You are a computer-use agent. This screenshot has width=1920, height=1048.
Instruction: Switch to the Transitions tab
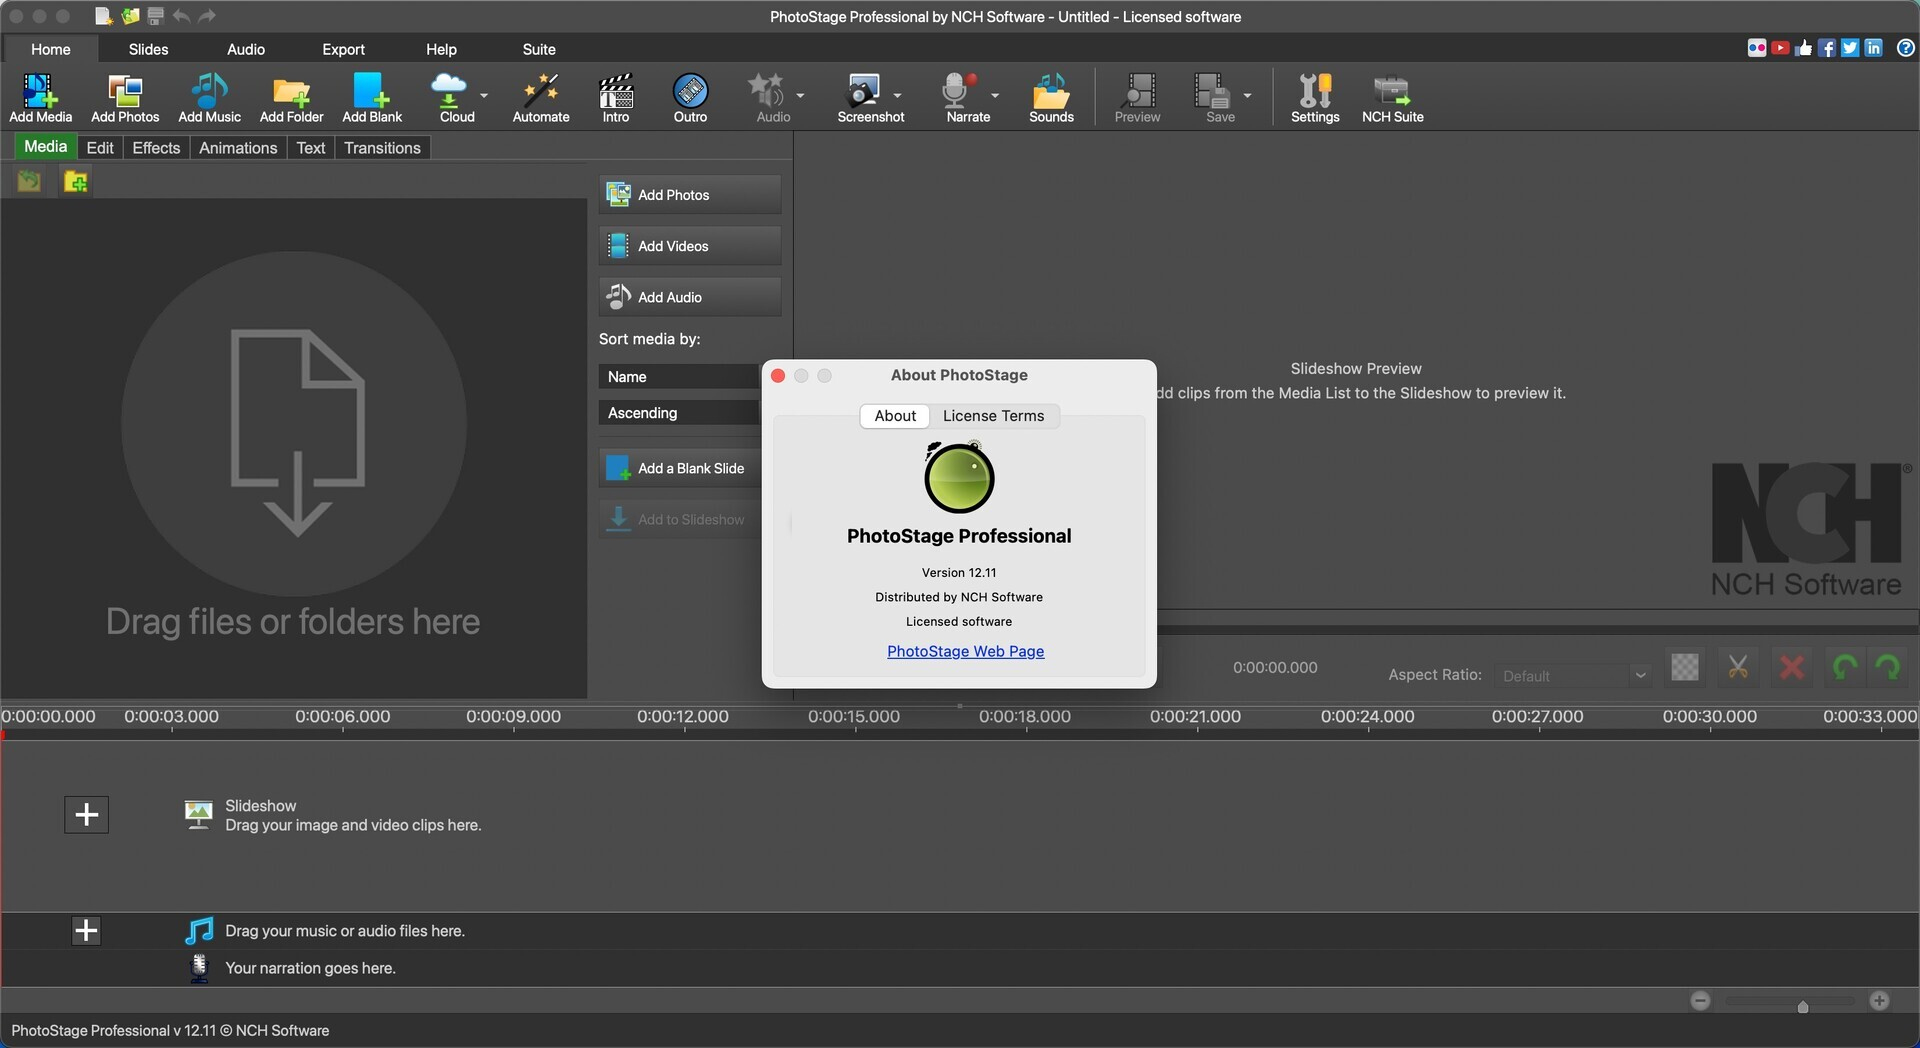click(382, 147)
